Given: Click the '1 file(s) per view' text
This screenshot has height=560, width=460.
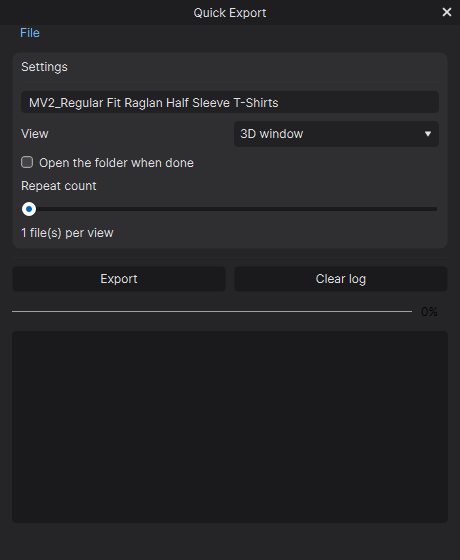Looking at the screenshot, I should click(67, 233).
